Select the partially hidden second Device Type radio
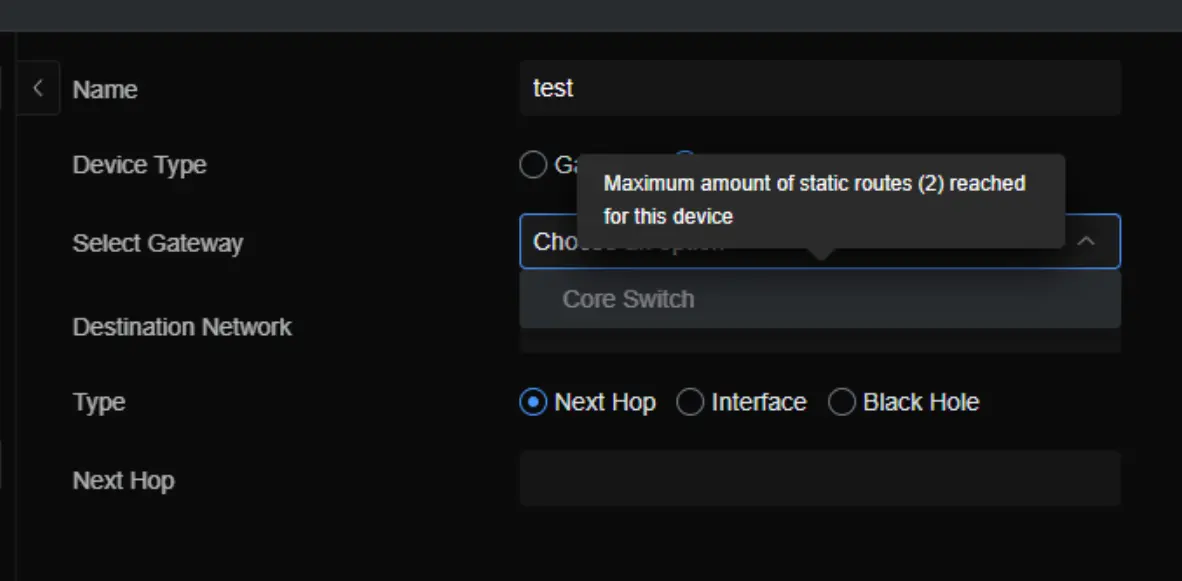This screenshot has height=581, width=1182. [x=685, y=158]
